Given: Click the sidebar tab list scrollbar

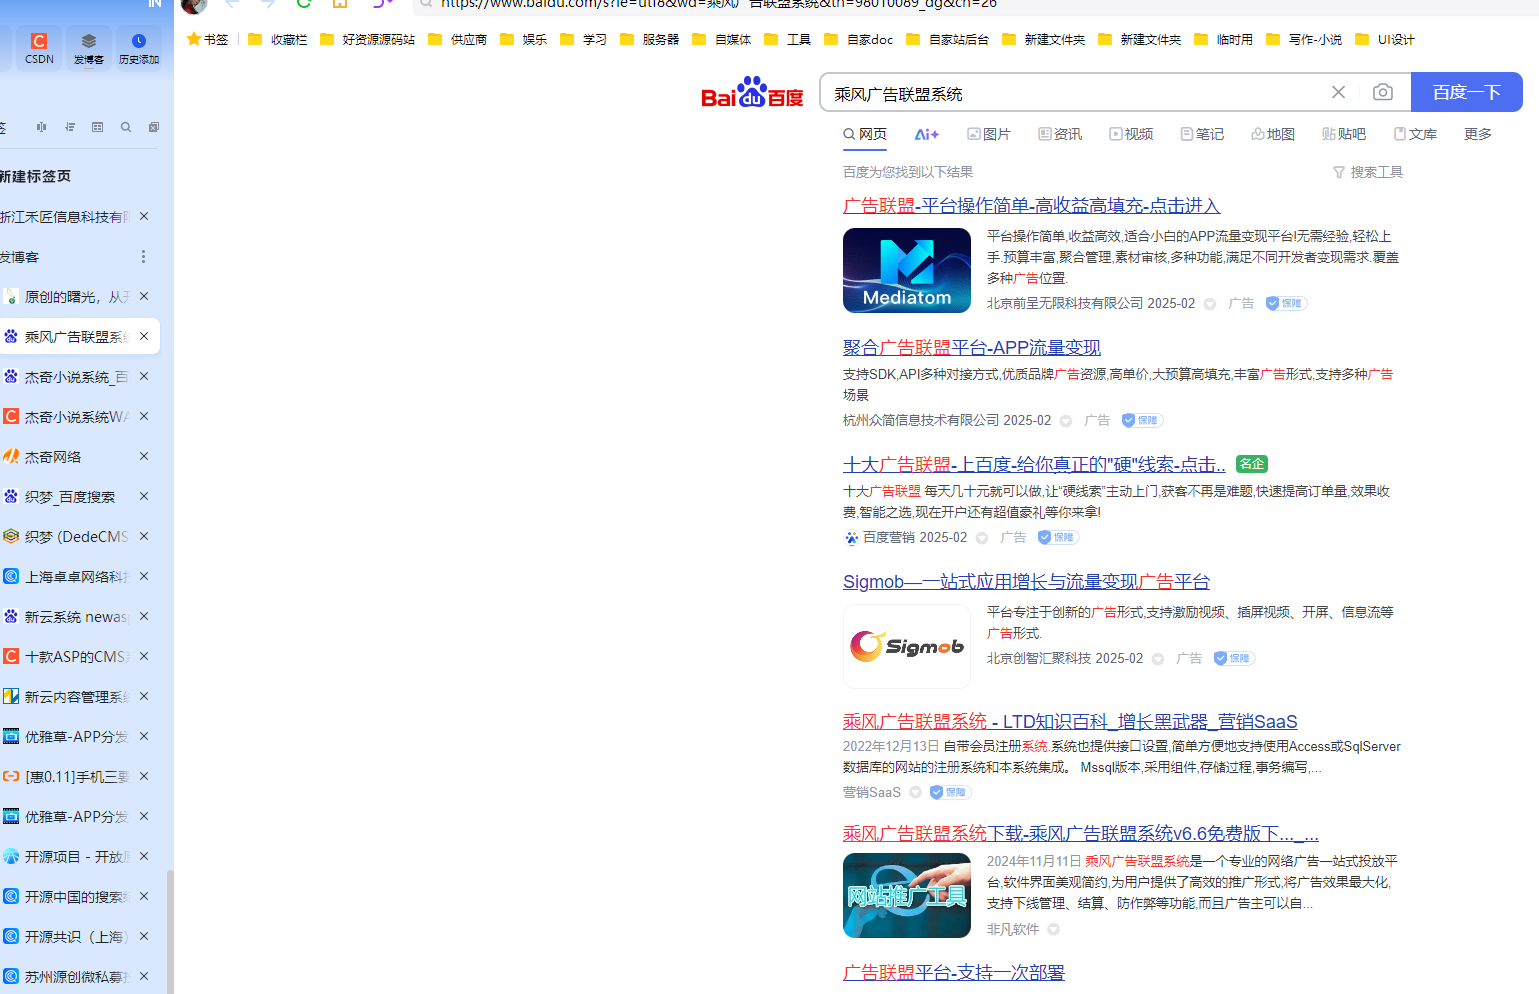Looking at the screenshot, I should (x=170, y=930).
